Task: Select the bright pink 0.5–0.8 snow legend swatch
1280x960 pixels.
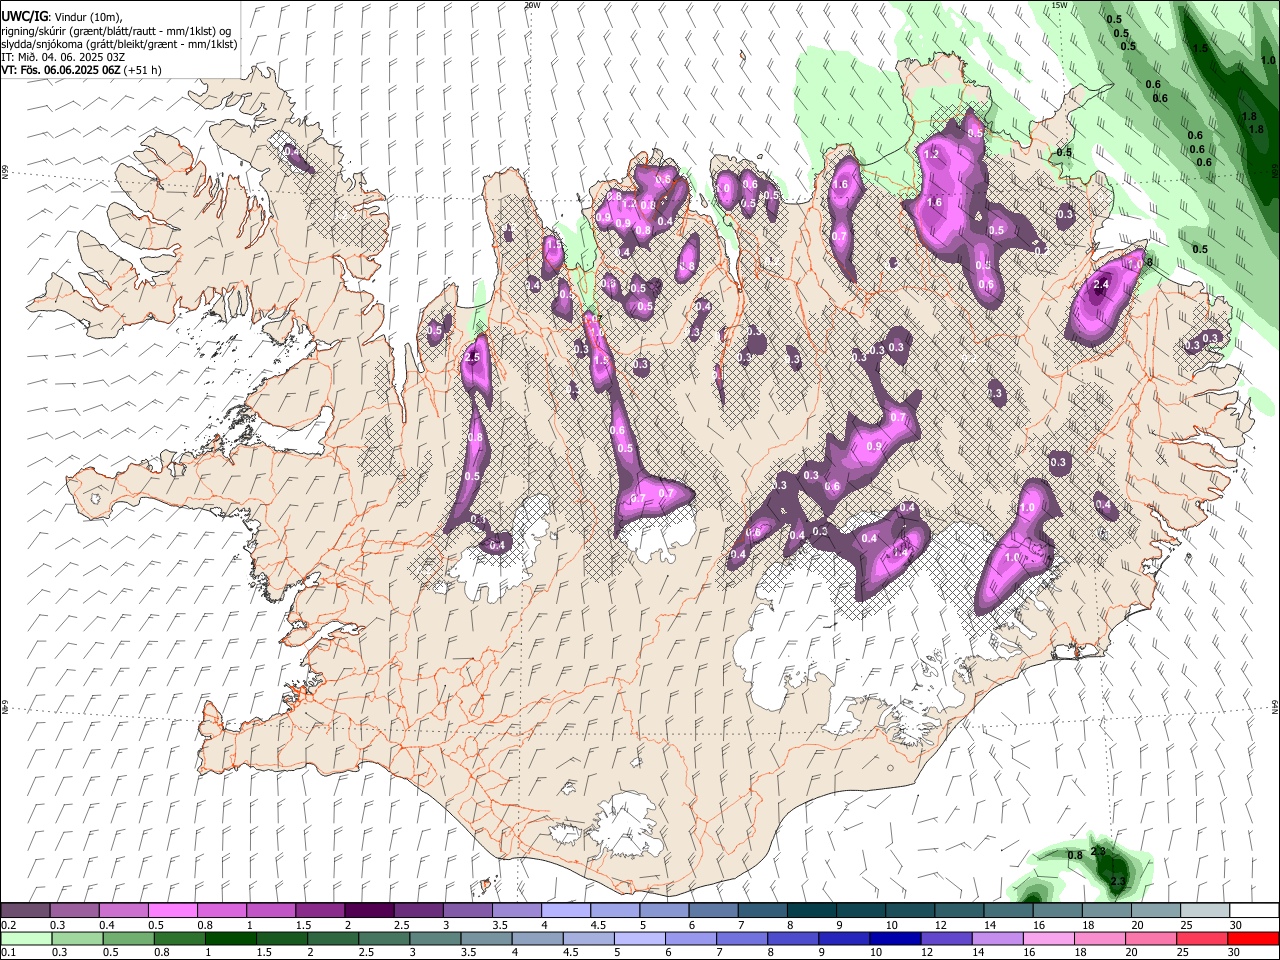Action: (172, 911)
